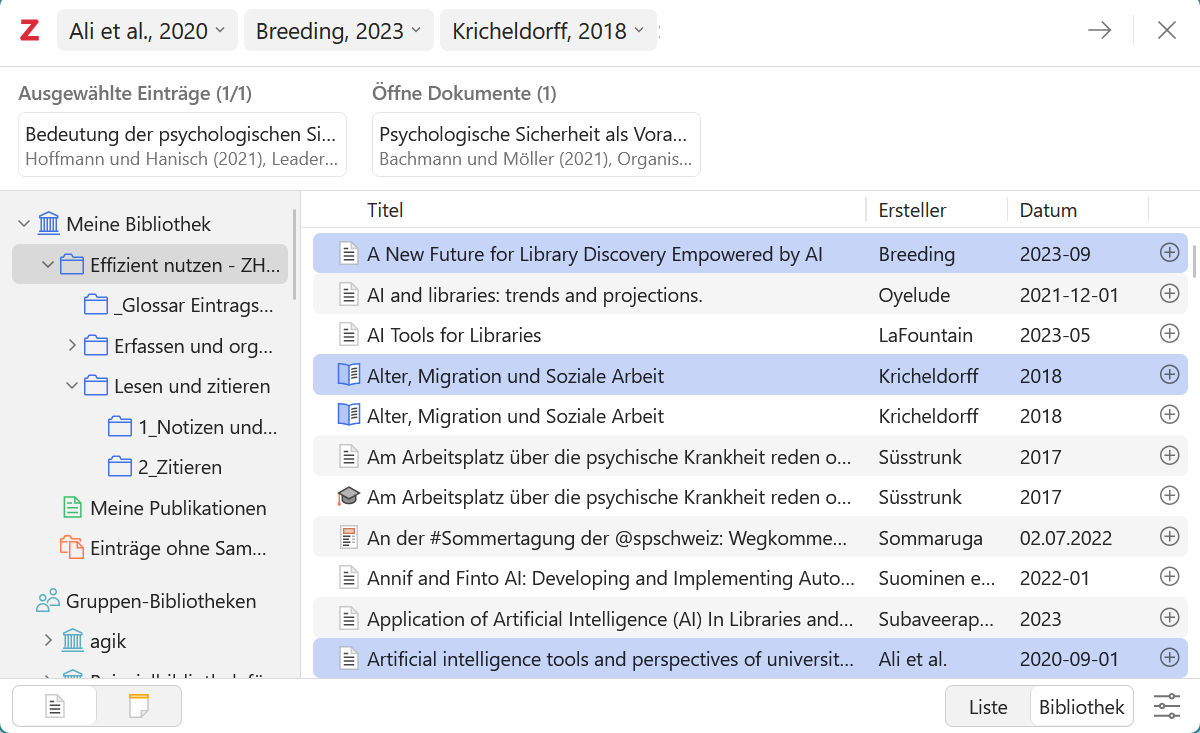This screenshot has width=1200, height=733.
Task: Sort by the Ersteller column header
Action: point(912,210)
